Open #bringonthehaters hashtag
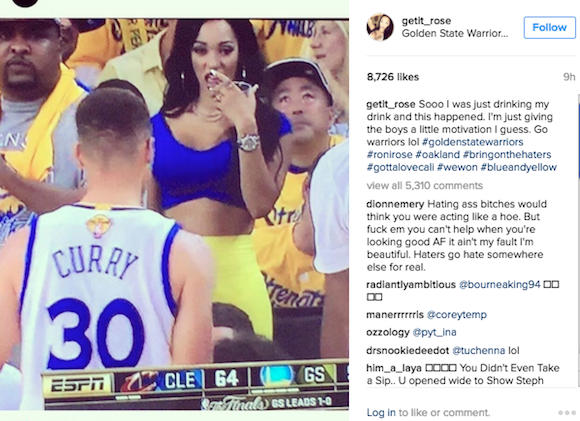 [507, 155]
